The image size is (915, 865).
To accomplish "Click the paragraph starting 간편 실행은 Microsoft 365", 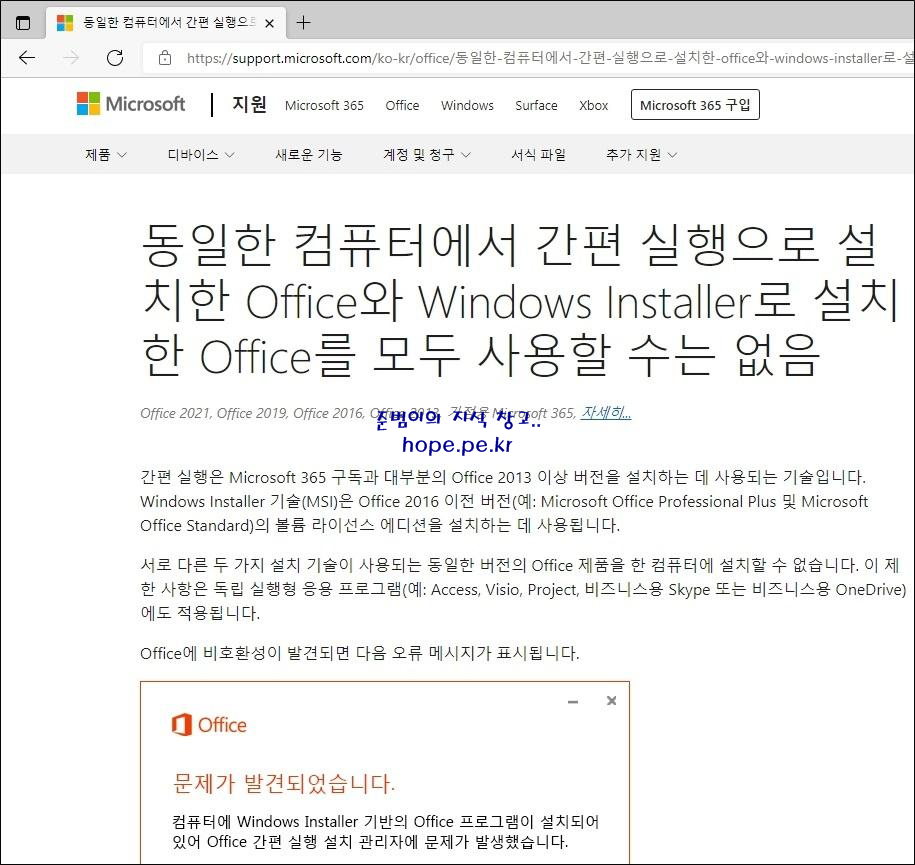I will tap(504, 501).
